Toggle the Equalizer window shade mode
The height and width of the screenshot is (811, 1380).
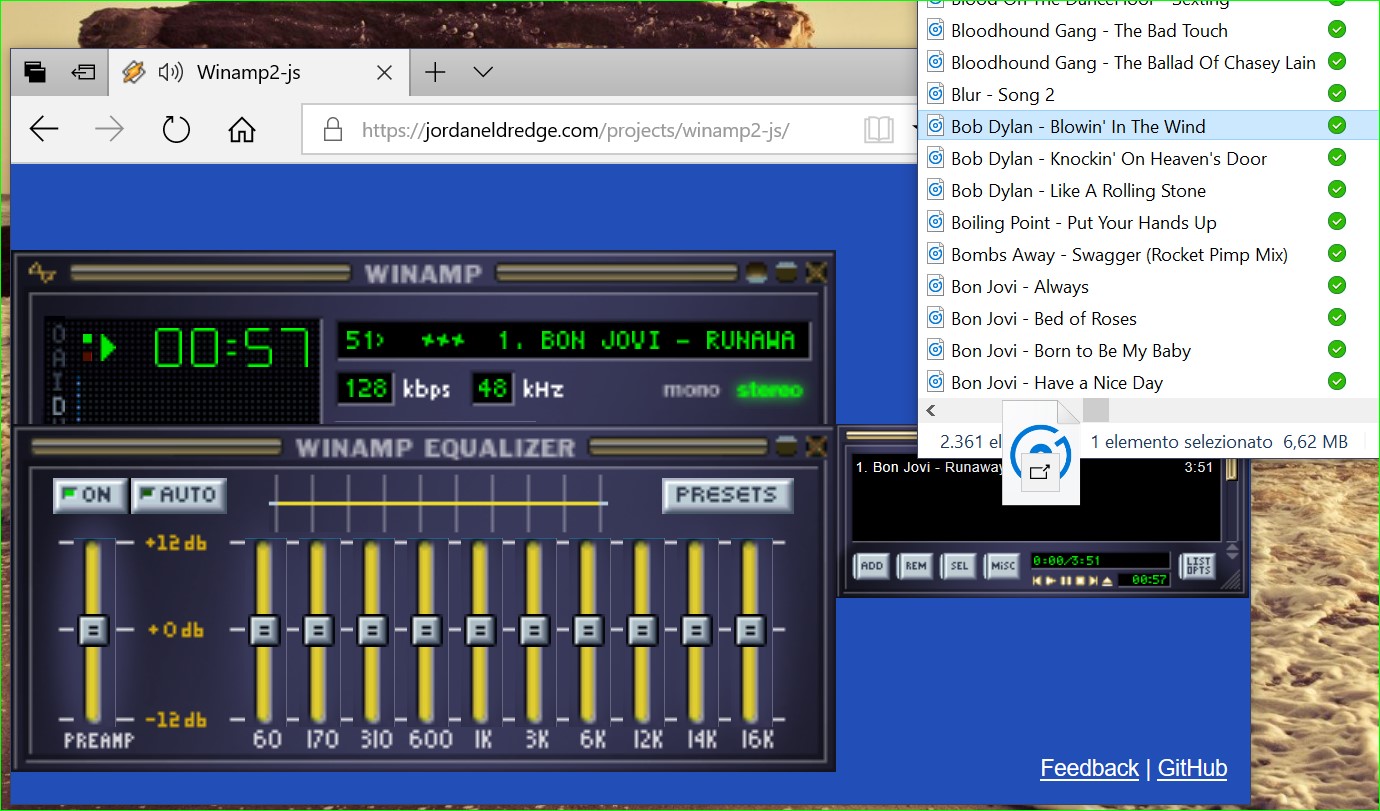coord(787,446)
